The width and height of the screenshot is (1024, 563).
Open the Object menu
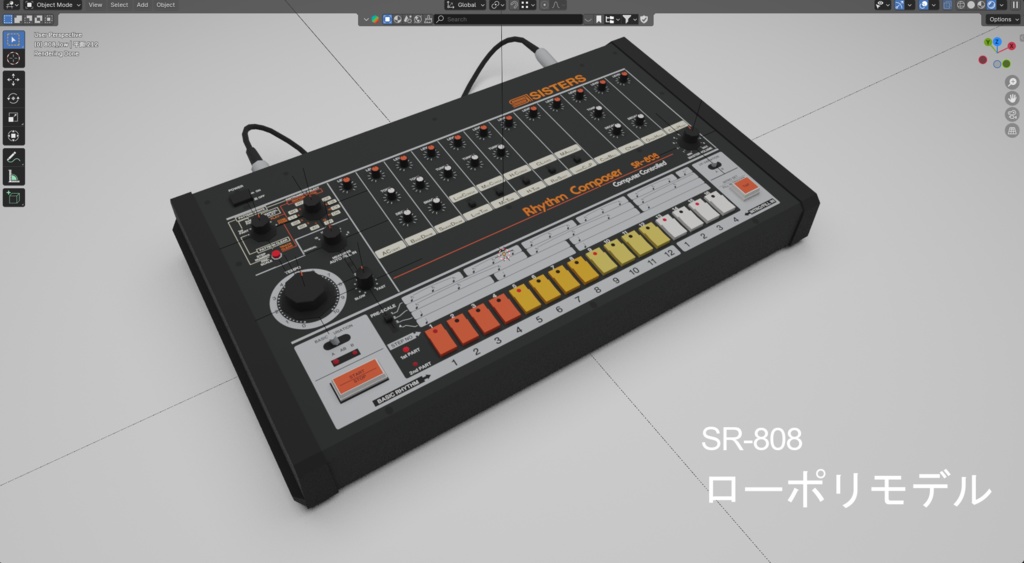point(165,5)
